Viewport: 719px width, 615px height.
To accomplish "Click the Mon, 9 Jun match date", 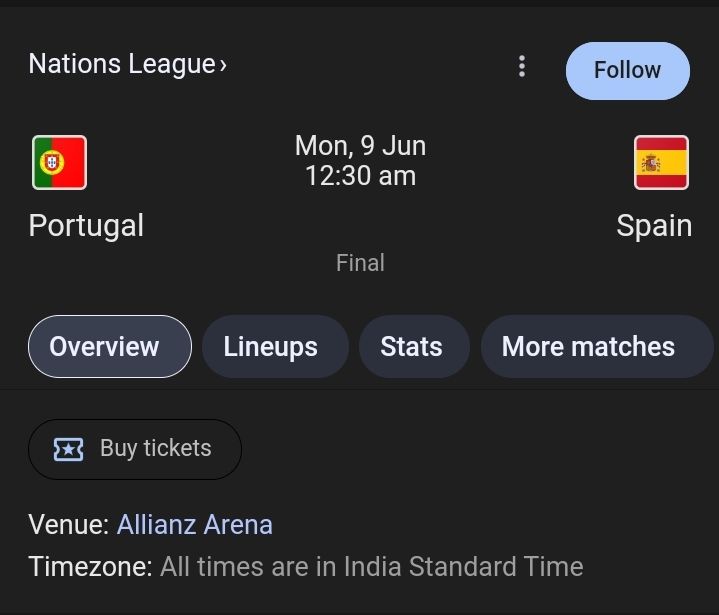I will 360,146.
